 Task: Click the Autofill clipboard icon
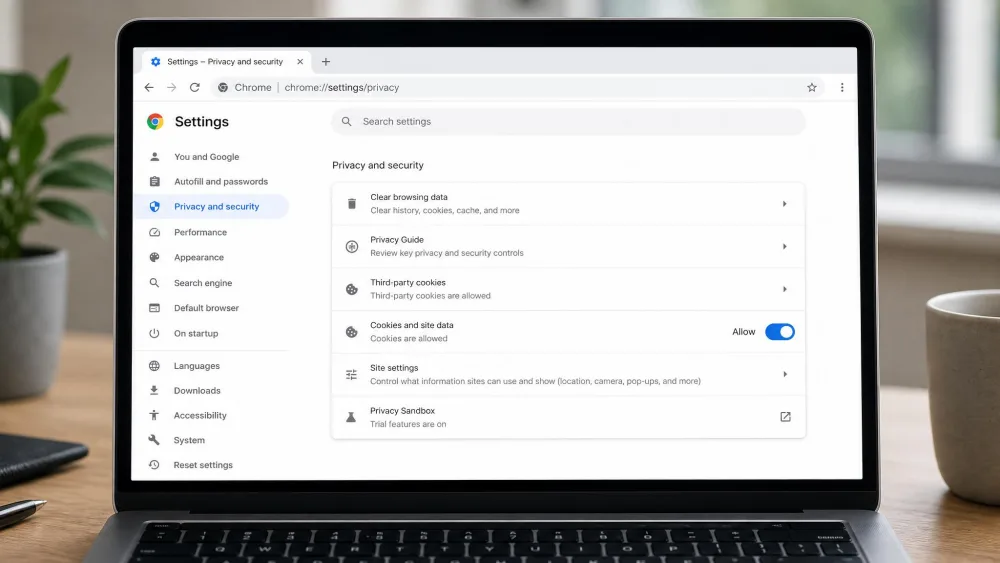154,182
